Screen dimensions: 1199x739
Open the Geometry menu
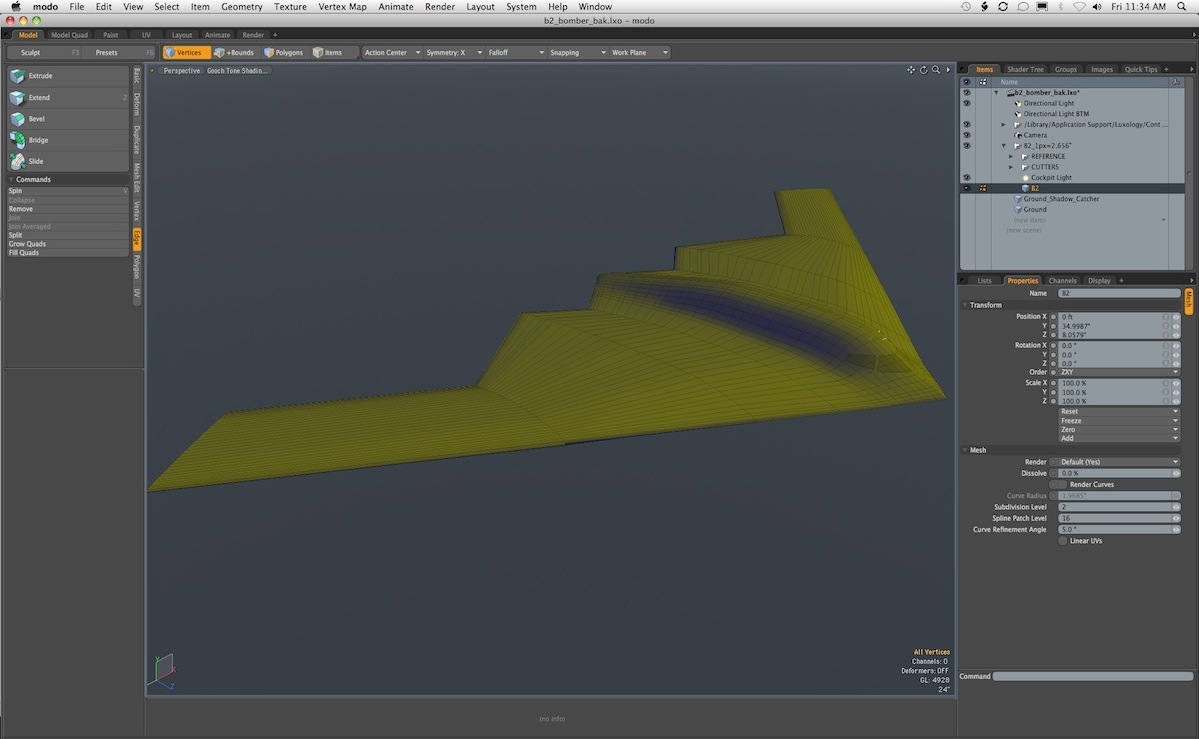pos(241,7)
